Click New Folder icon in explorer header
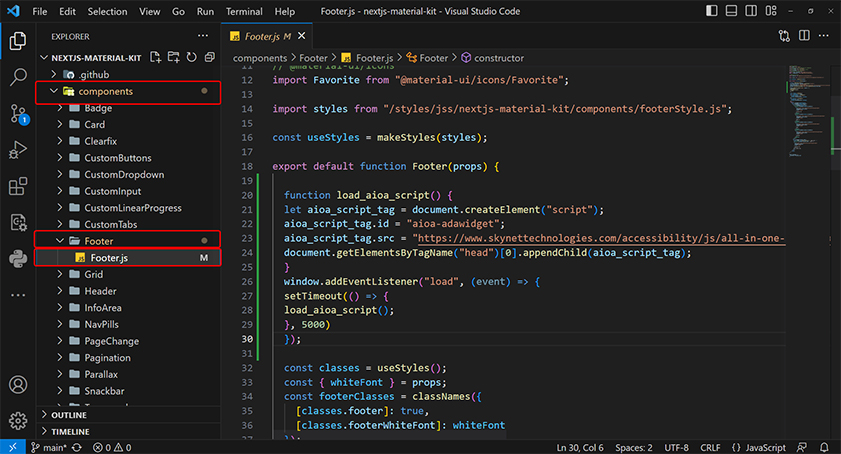 pos(173,57)
